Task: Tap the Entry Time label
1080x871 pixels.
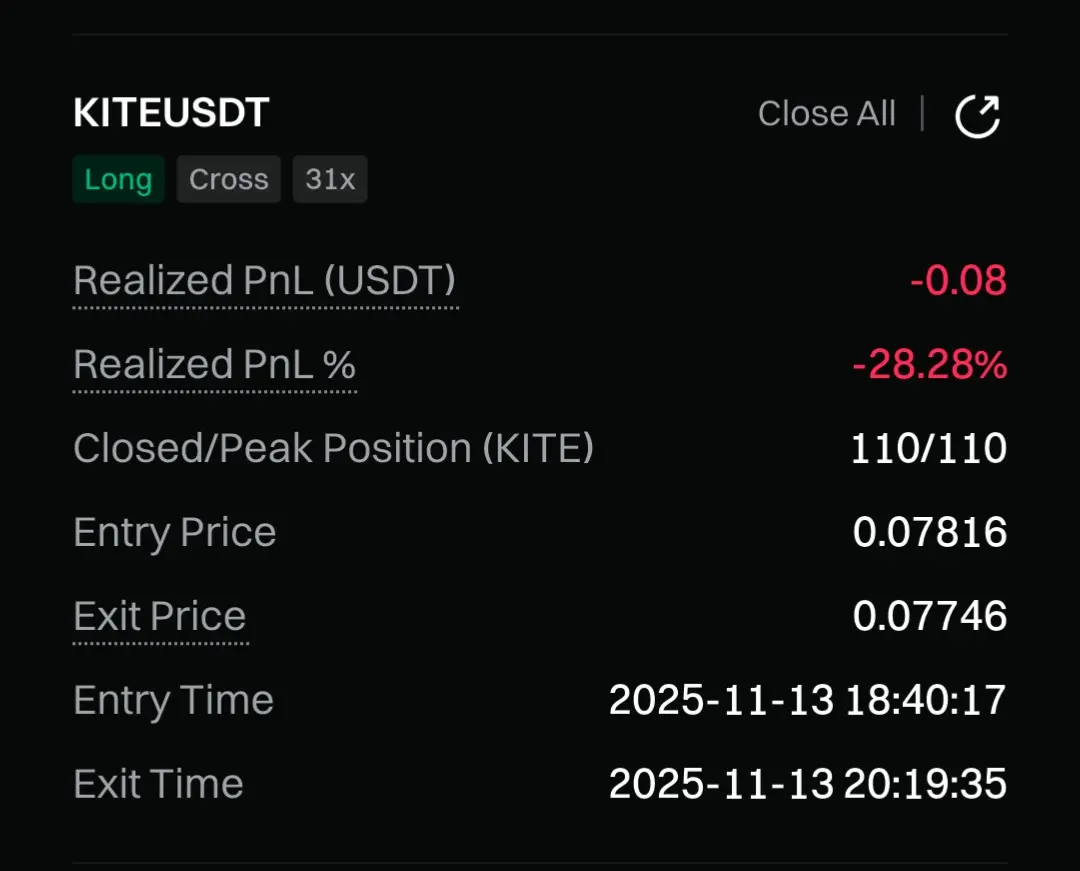Action: [174, 700]
